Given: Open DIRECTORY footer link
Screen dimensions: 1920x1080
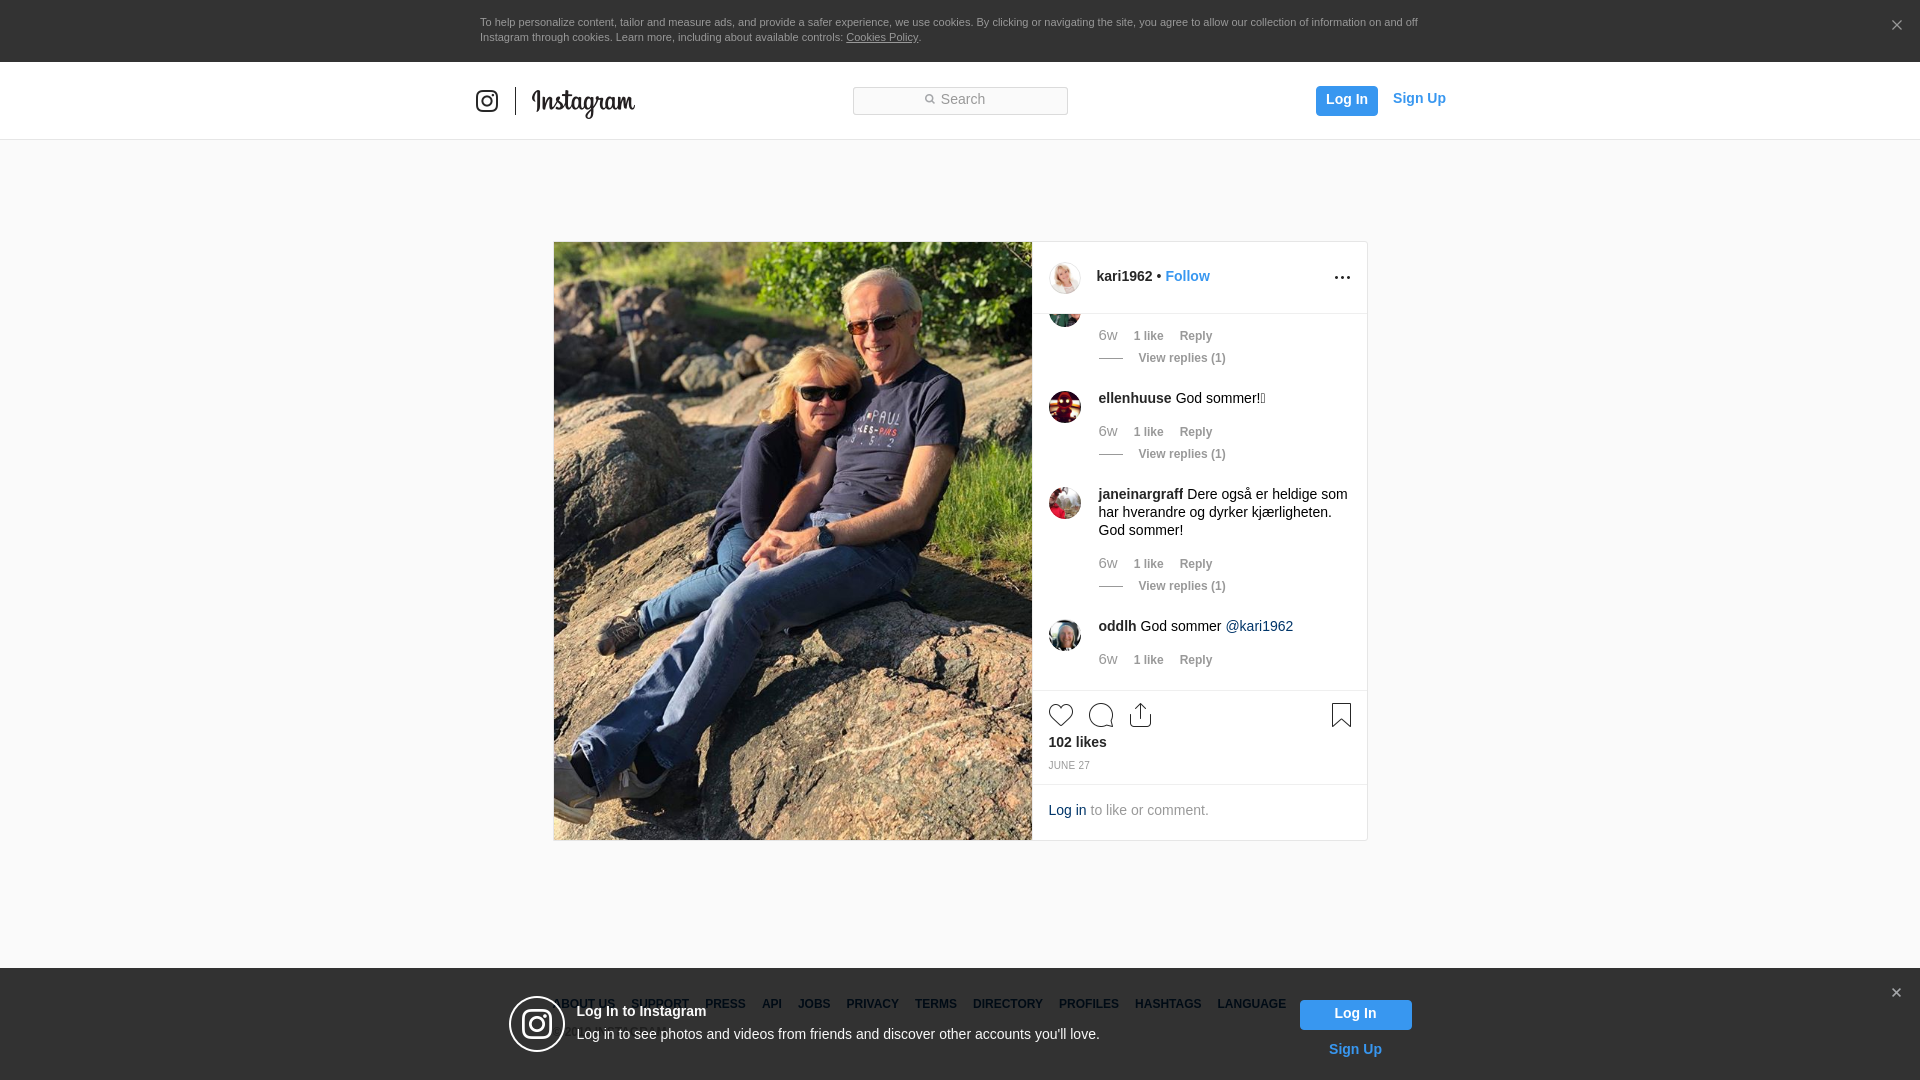Looking at the screenshot, I should coord(1008,1004).
